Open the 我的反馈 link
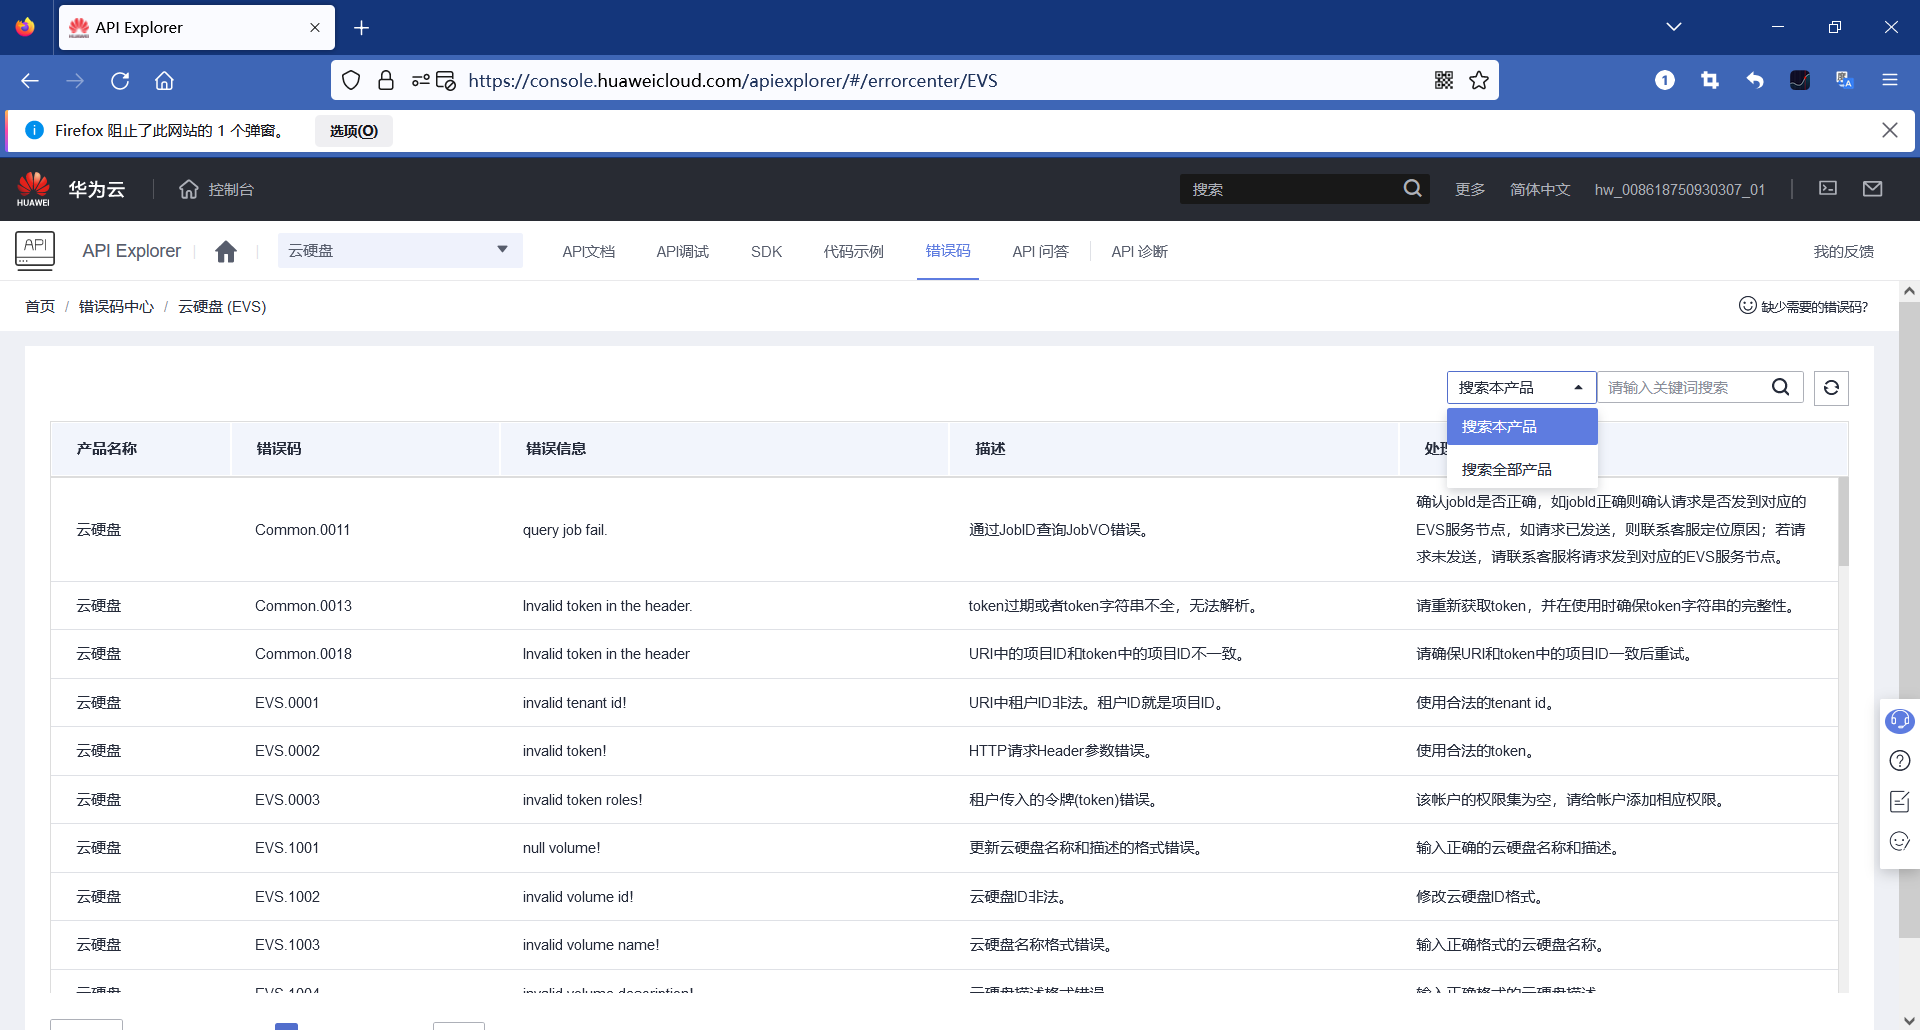 [1843, 251]
